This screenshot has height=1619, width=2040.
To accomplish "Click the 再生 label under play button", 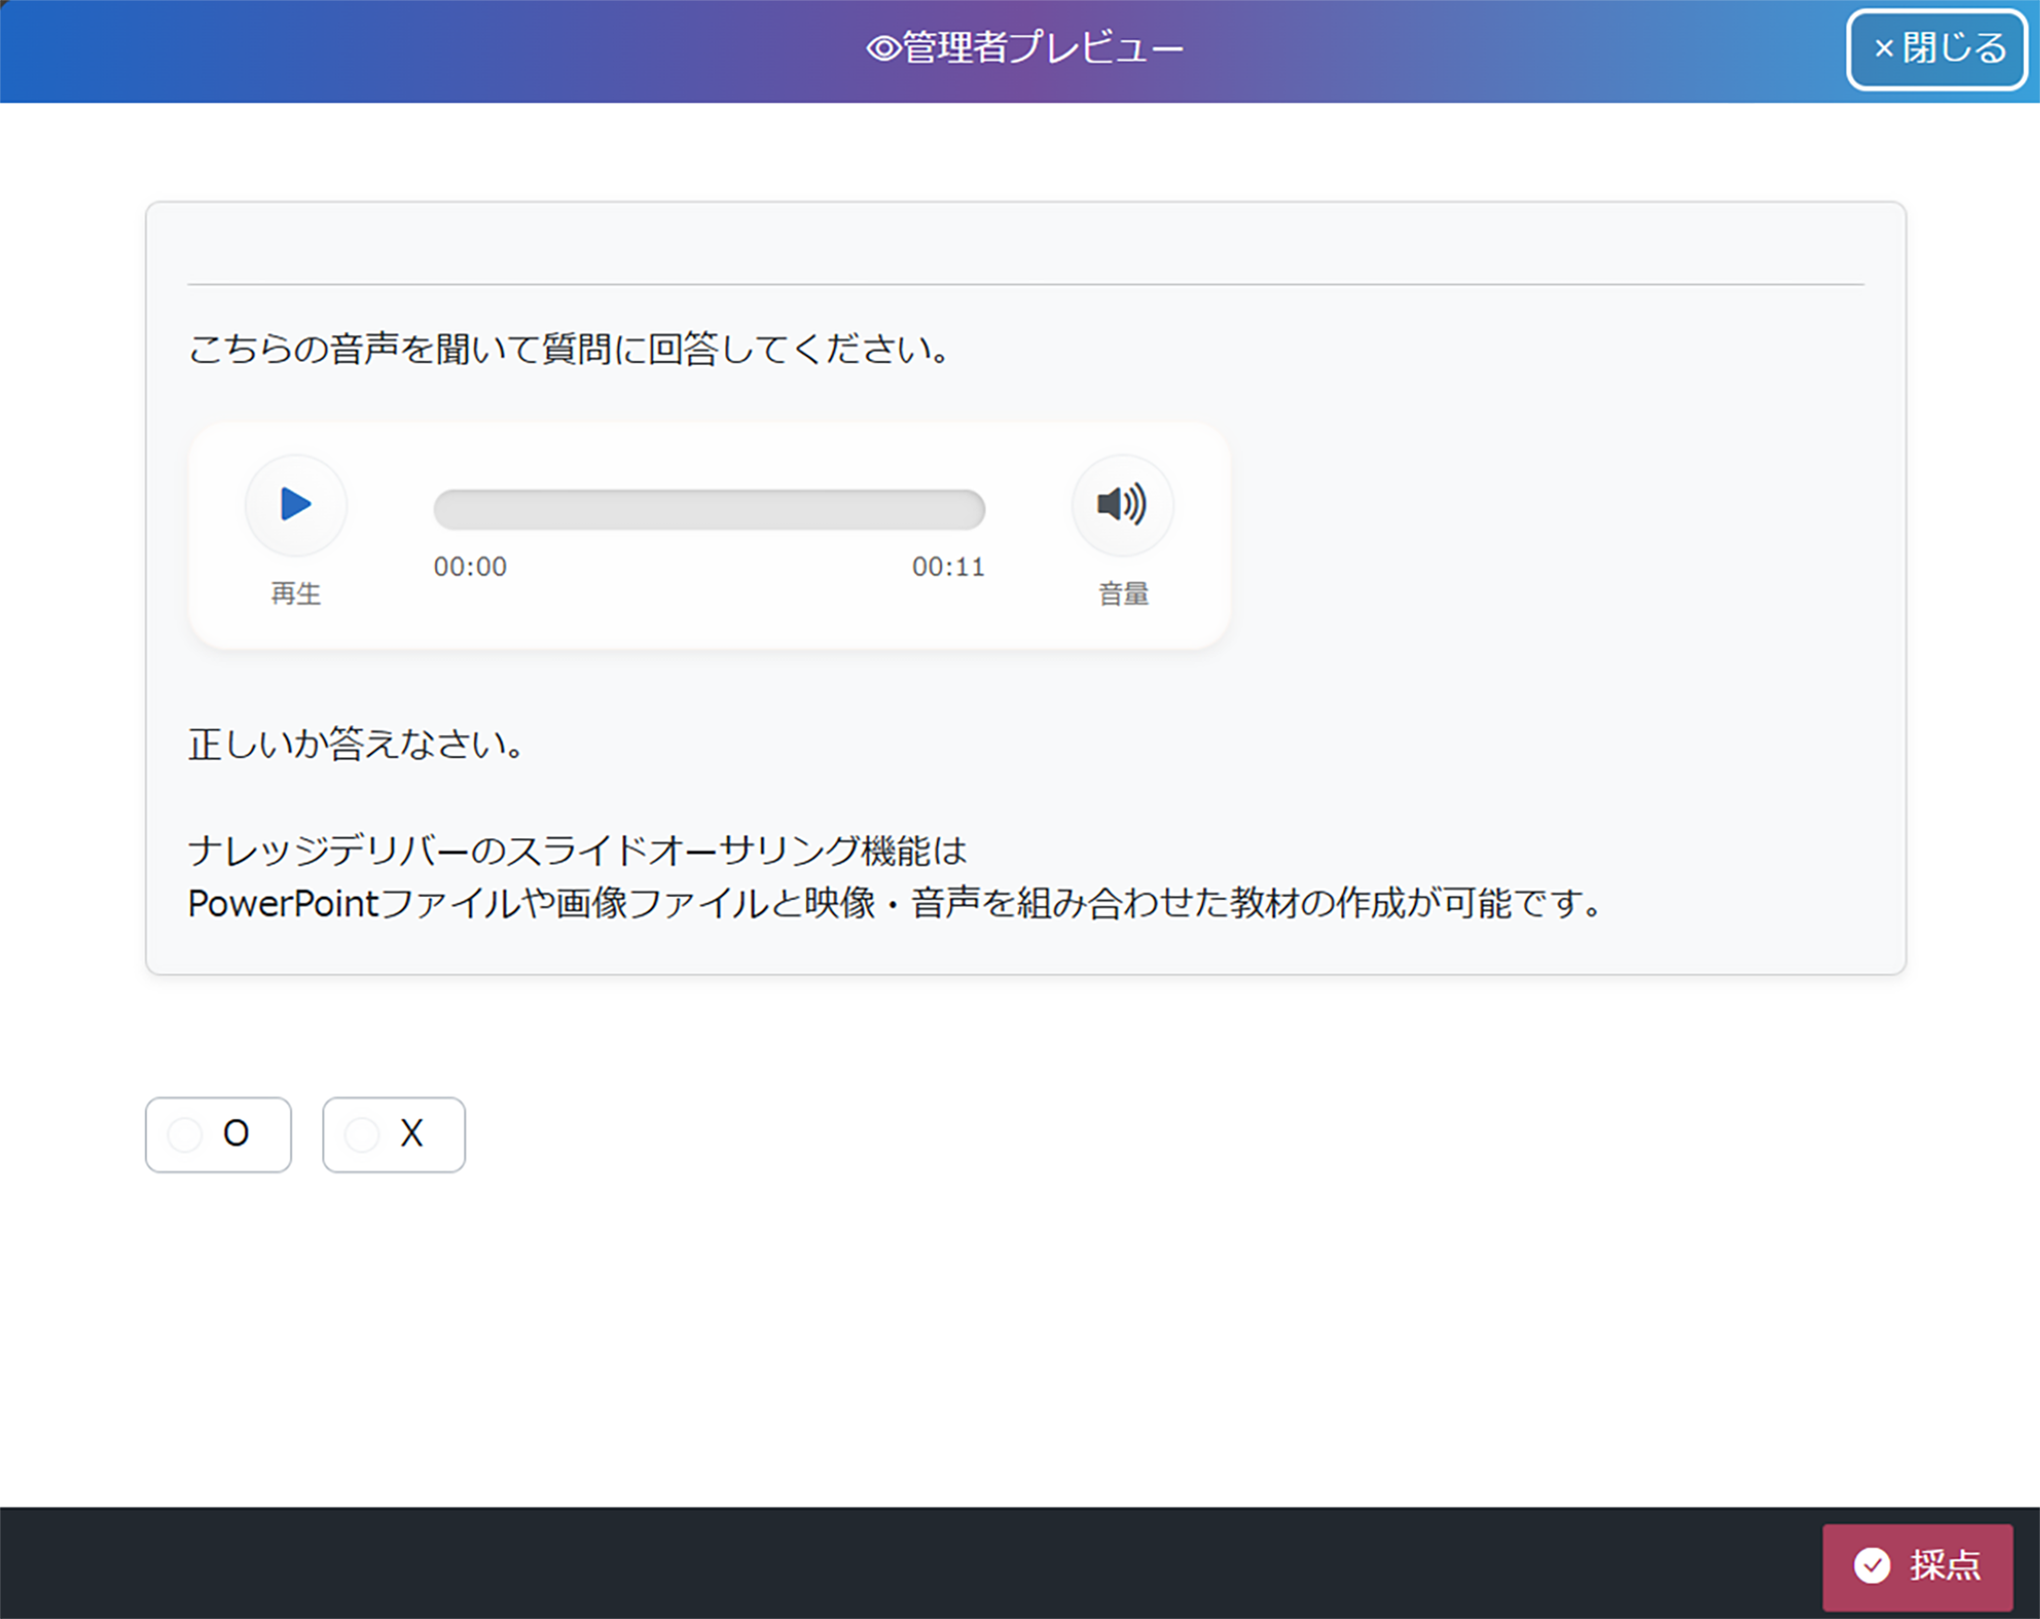I will pos(296,594).
